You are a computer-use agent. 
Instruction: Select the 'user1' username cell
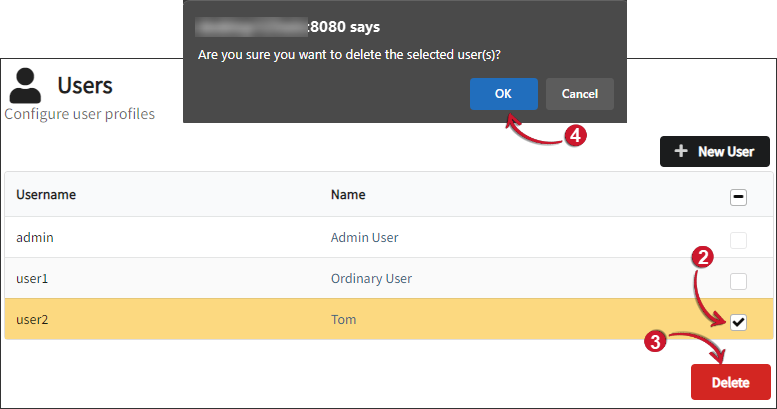pos(32,279)
